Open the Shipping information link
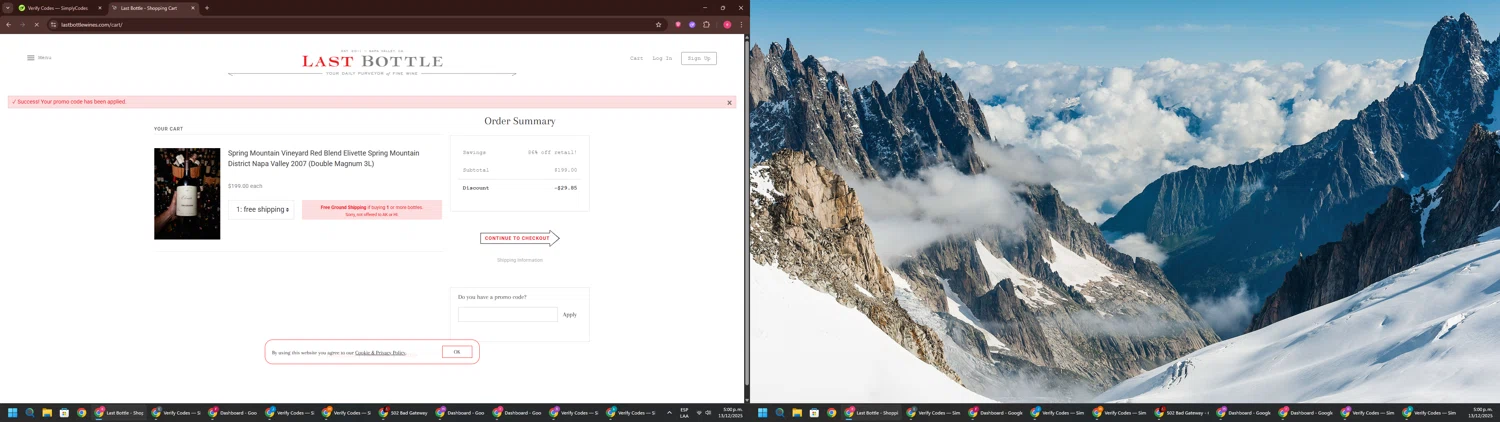 click(520, 260)
